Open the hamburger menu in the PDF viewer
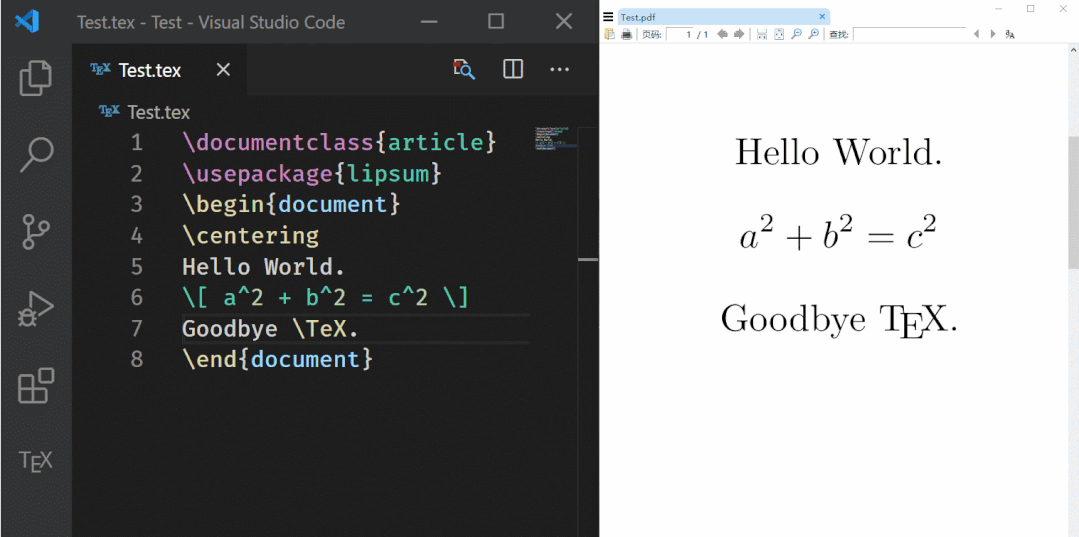Screen dimensions: 1079x537 pyautogui.click(x=608, y=17)
